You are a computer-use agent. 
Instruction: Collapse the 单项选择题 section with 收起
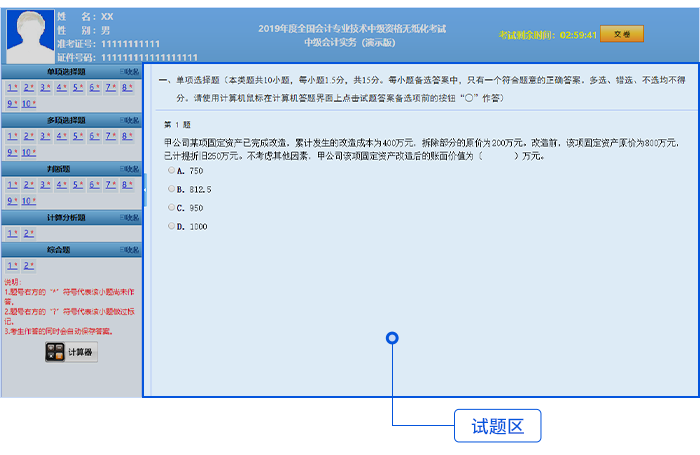tap(129, 72)
